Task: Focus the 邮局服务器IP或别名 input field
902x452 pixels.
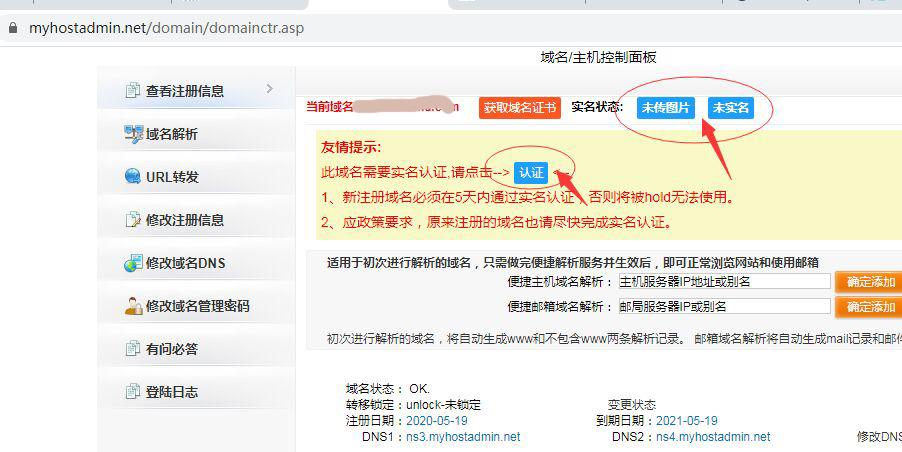Action: [x=725, y=306]
